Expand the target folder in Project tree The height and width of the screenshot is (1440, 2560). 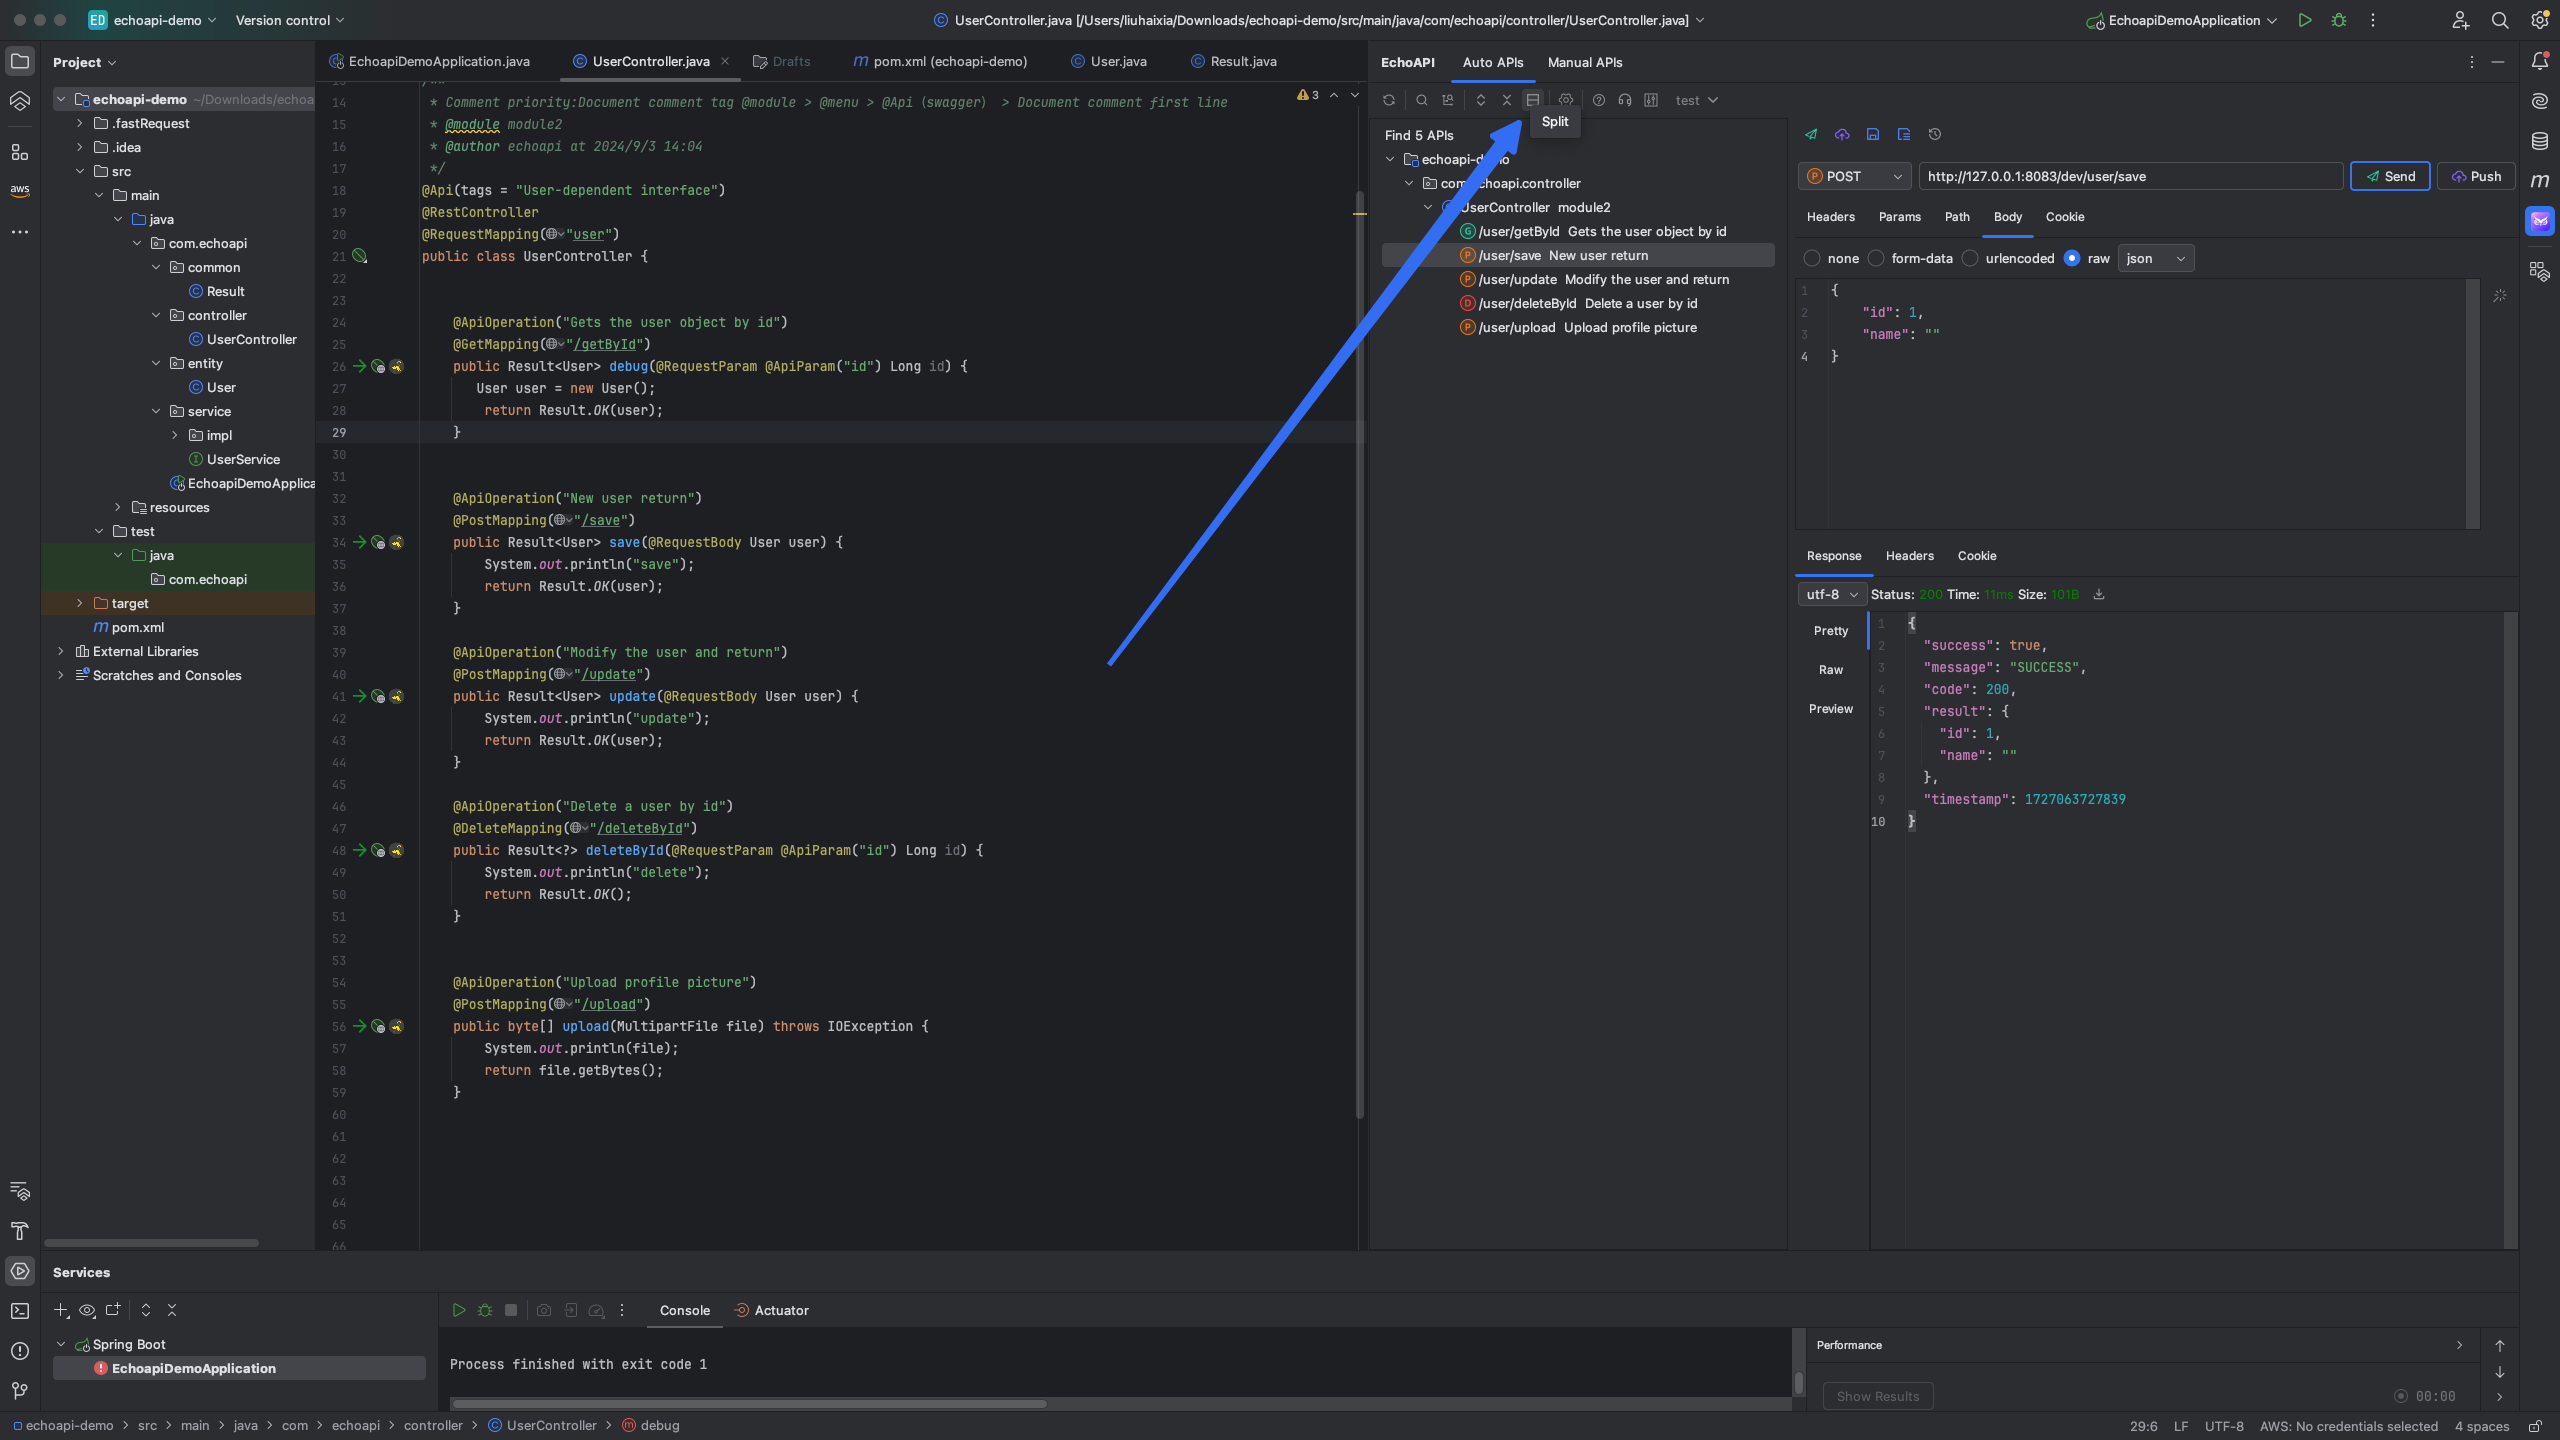tap(80, 603)
